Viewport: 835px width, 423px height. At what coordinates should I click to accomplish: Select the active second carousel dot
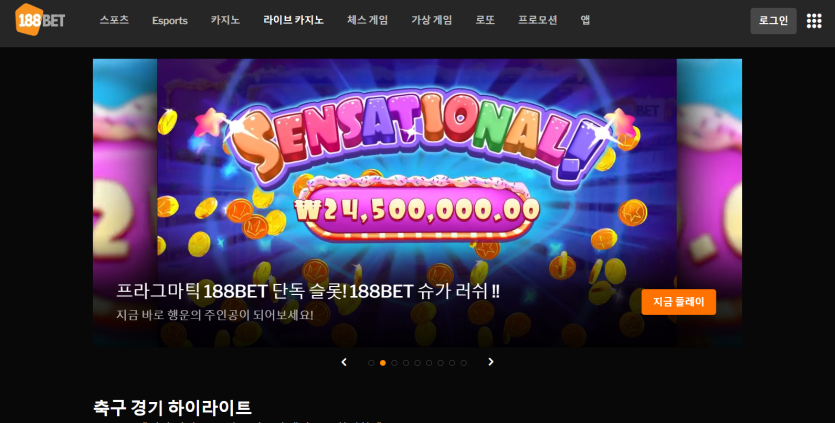[383, 363]
